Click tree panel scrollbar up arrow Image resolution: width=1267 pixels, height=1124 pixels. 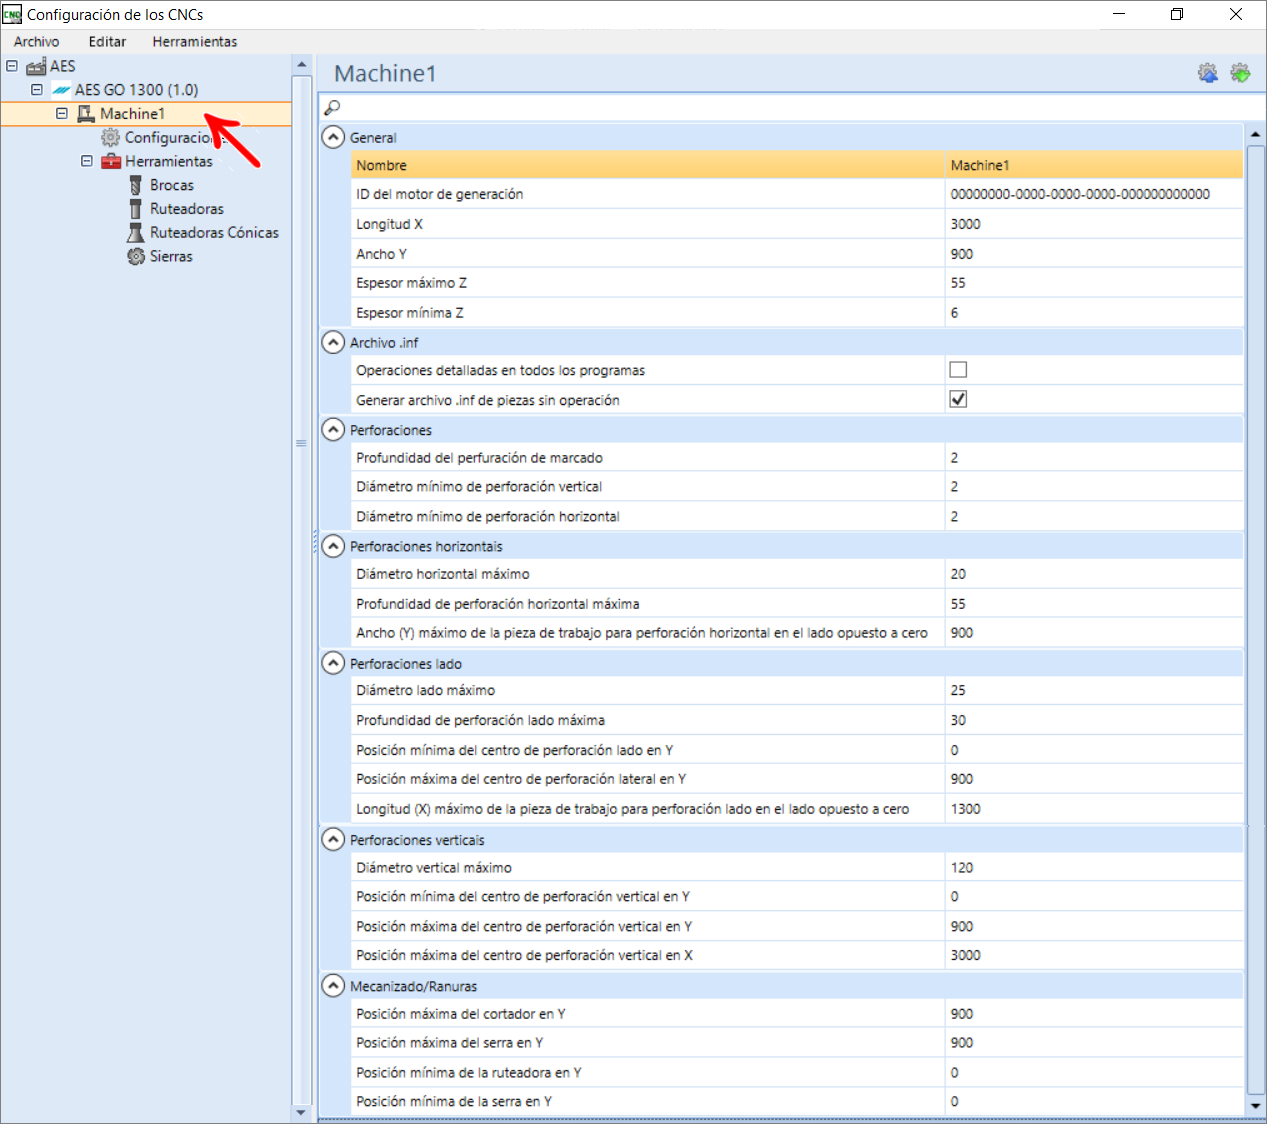pos(301,65)
